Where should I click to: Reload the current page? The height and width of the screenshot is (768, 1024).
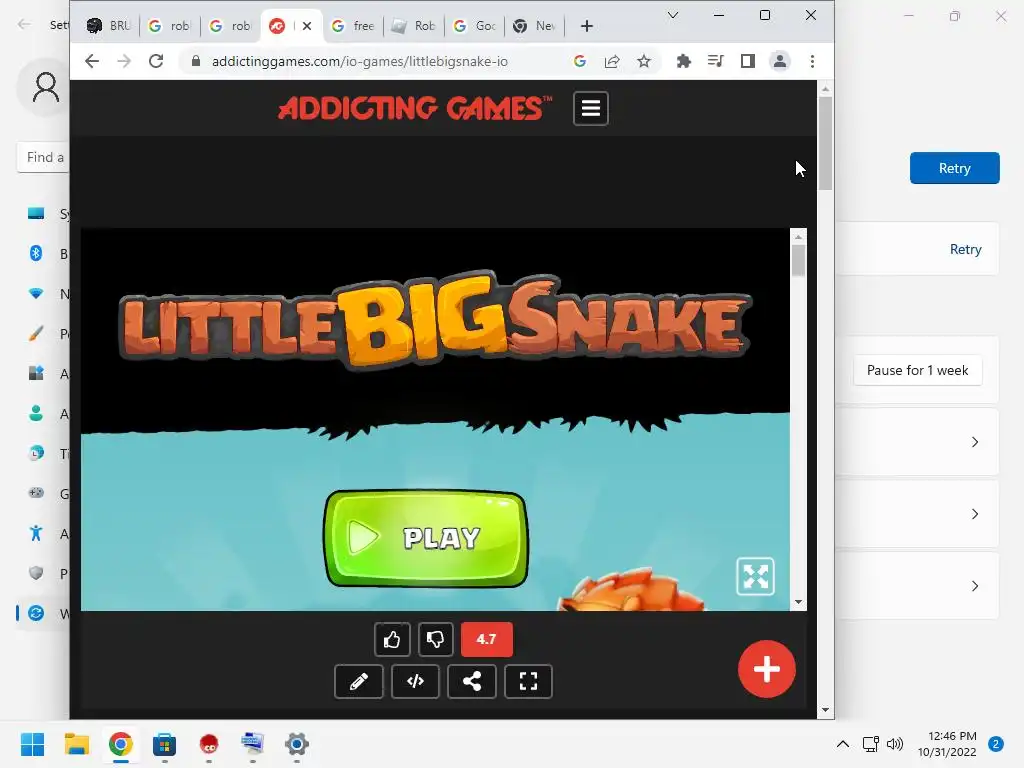pyautogui.click(x=155, y=61)
